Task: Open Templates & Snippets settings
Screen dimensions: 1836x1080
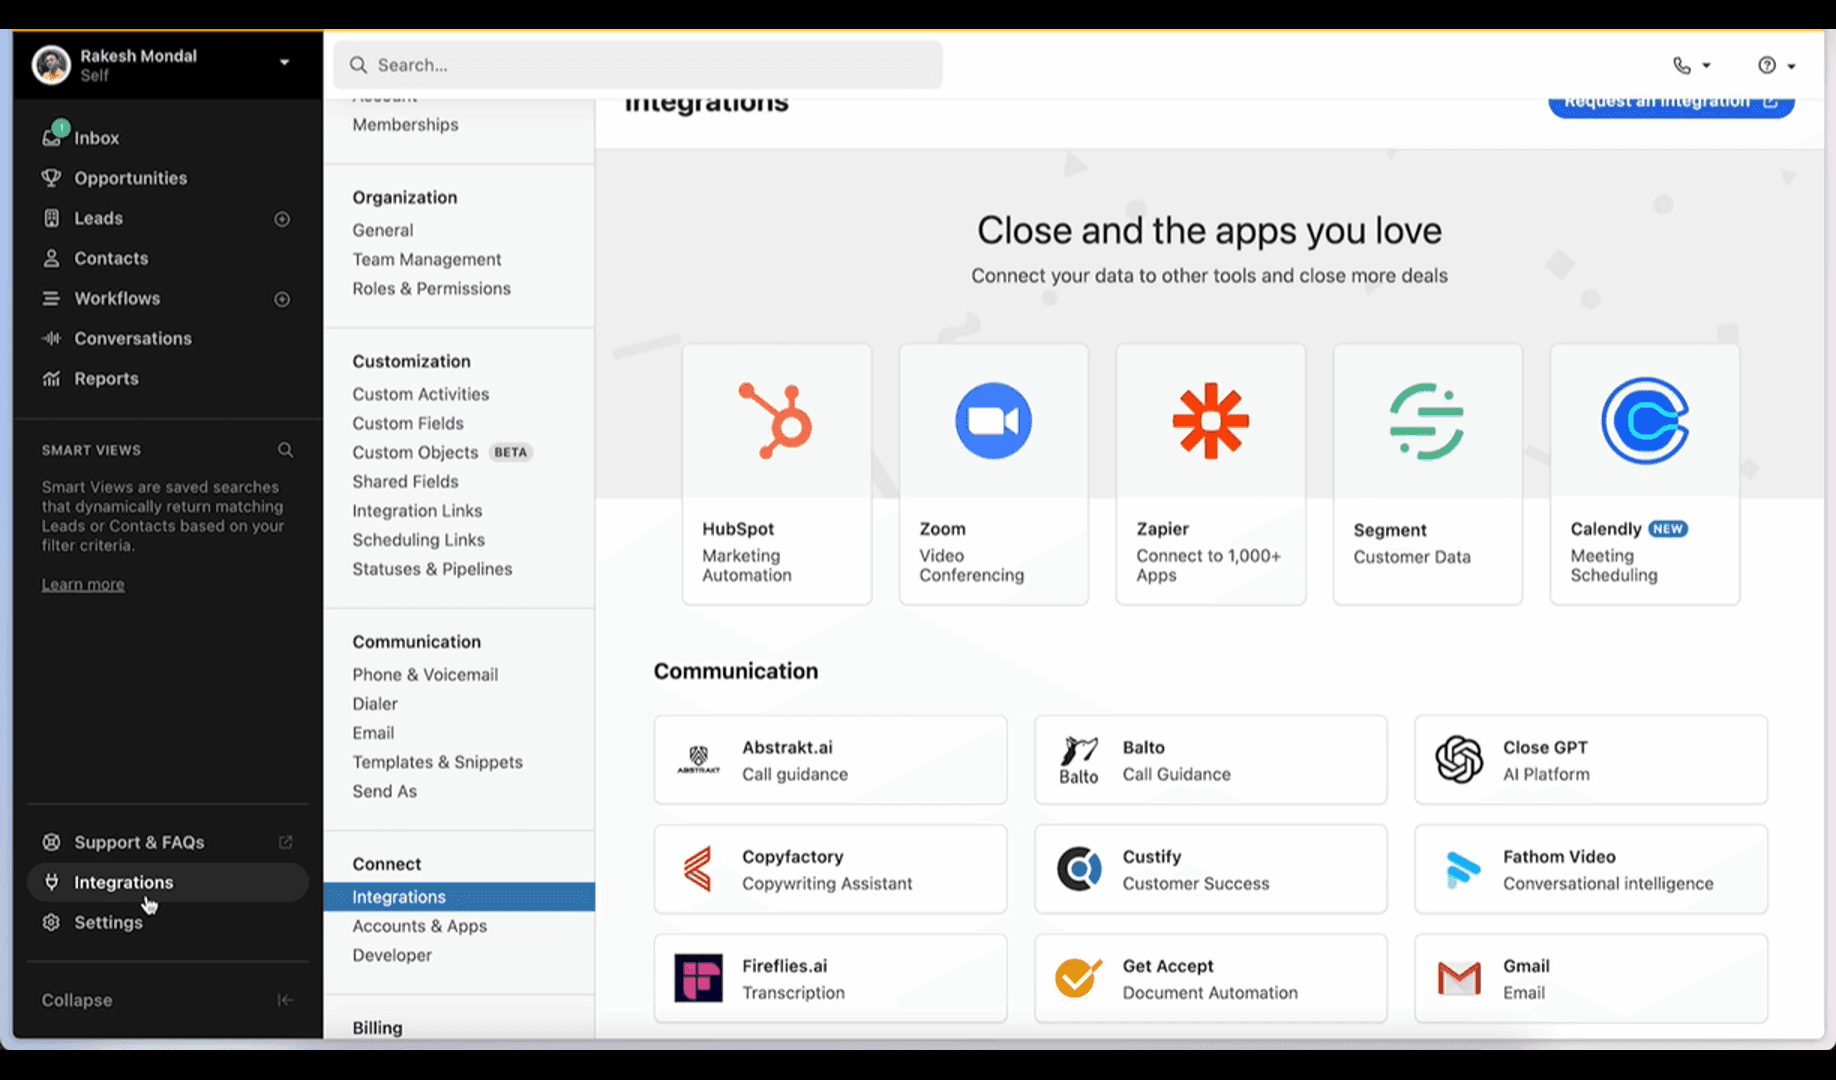Action: pyautogui.click(x=437, y=761)
